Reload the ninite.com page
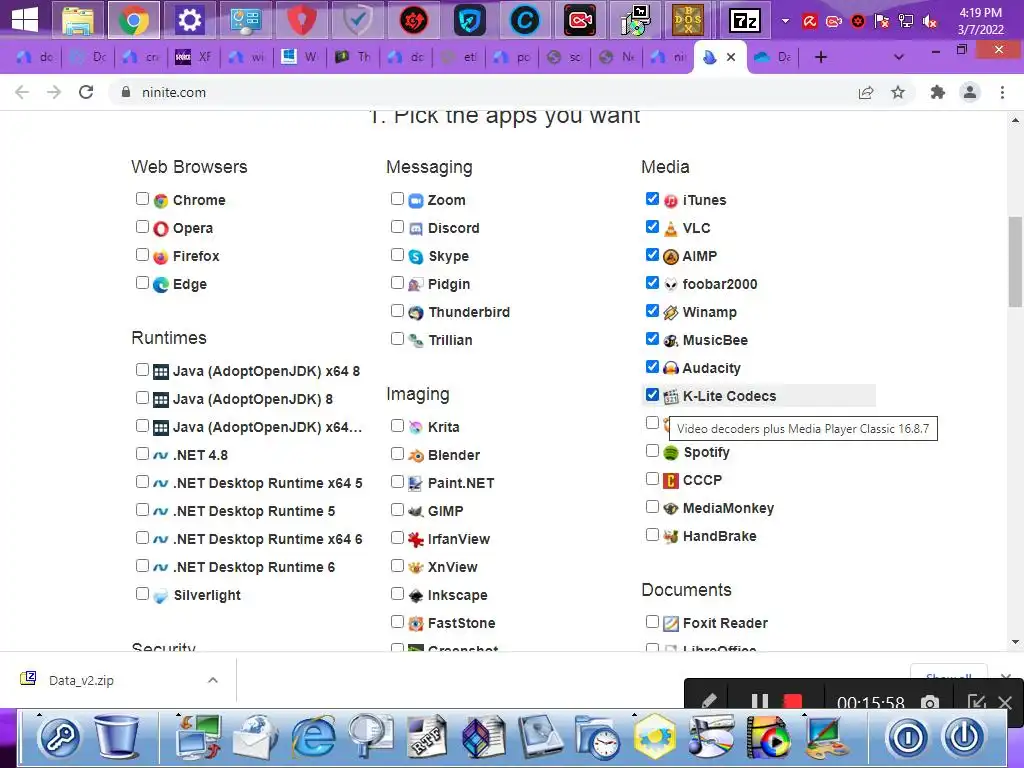Viewport: 1024px width, 768px height. click(x=86, y=93)
